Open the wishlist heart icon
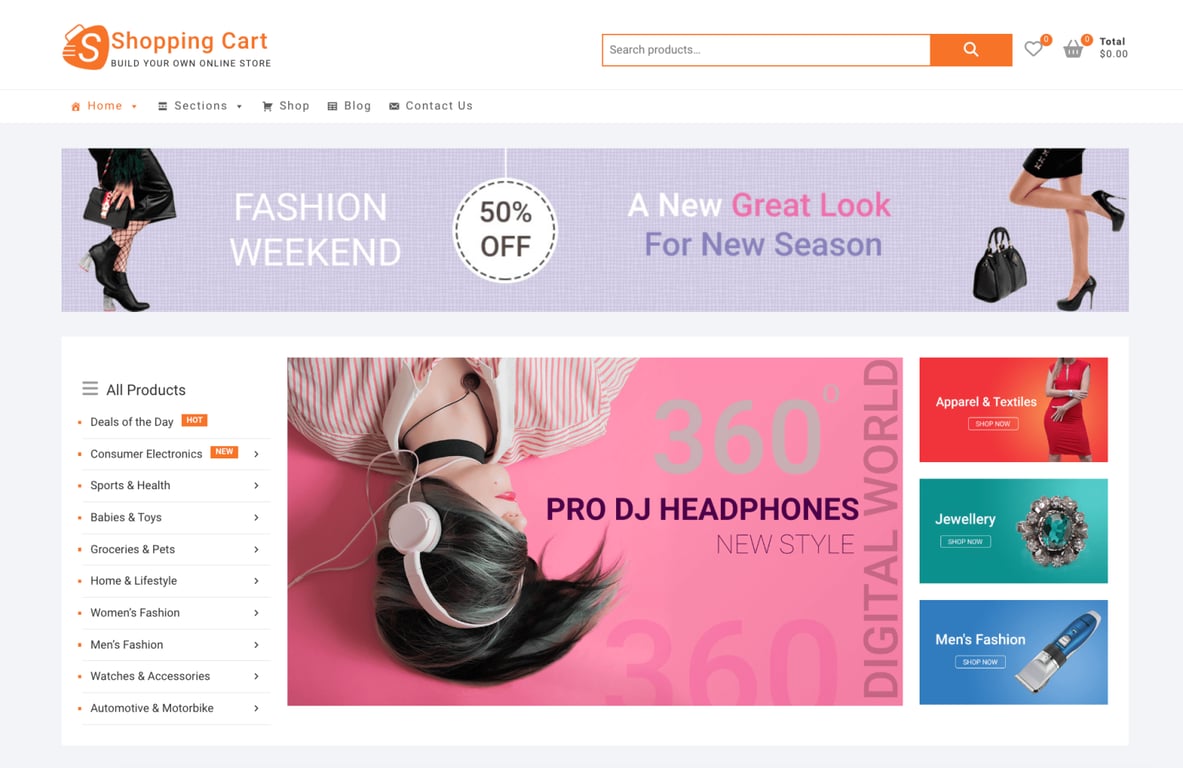The height and width of the screenshot is (768, 1183). point(1033,49)
